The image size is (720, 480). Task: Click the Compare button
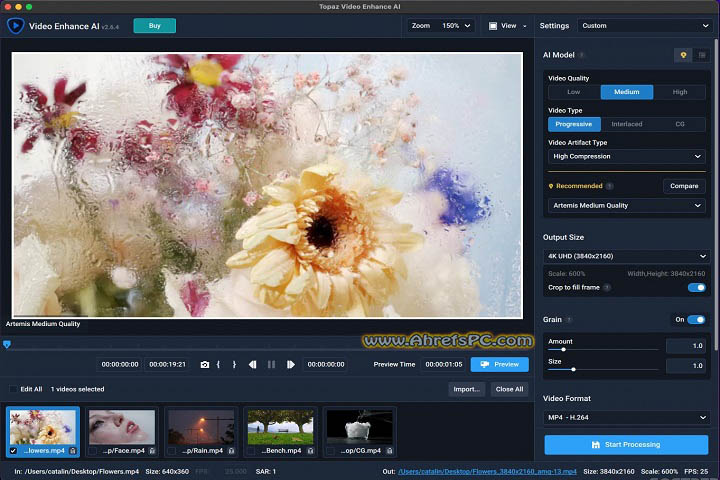click(x=684, y=186)
